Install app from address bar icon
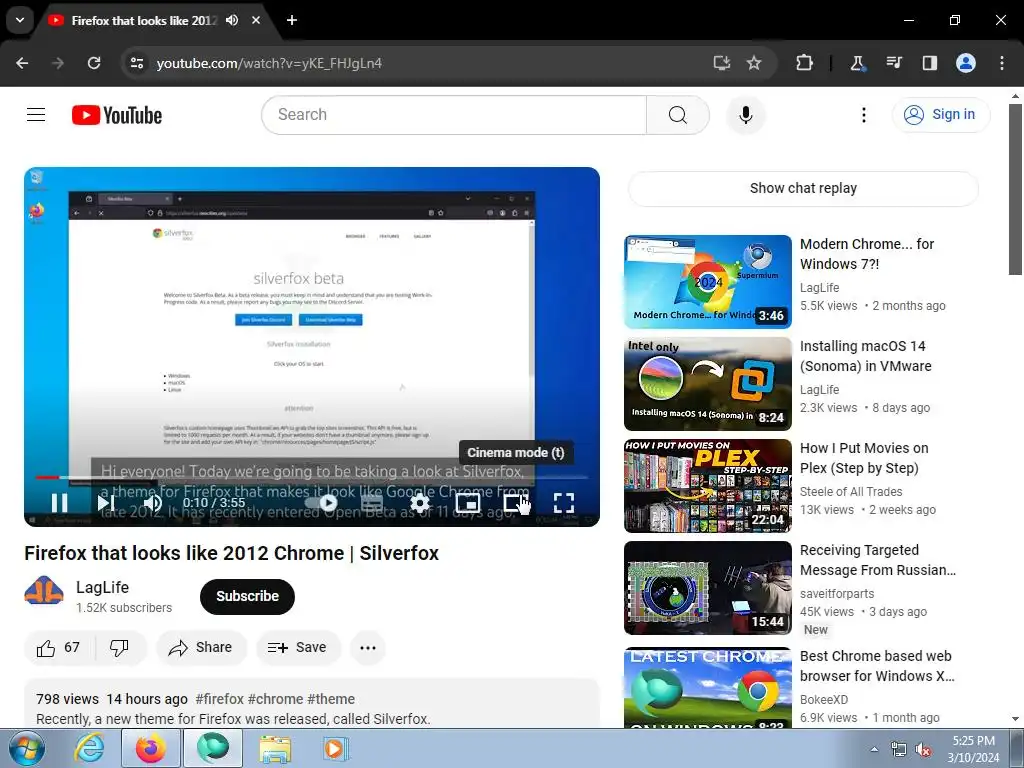 coord(722,63)
